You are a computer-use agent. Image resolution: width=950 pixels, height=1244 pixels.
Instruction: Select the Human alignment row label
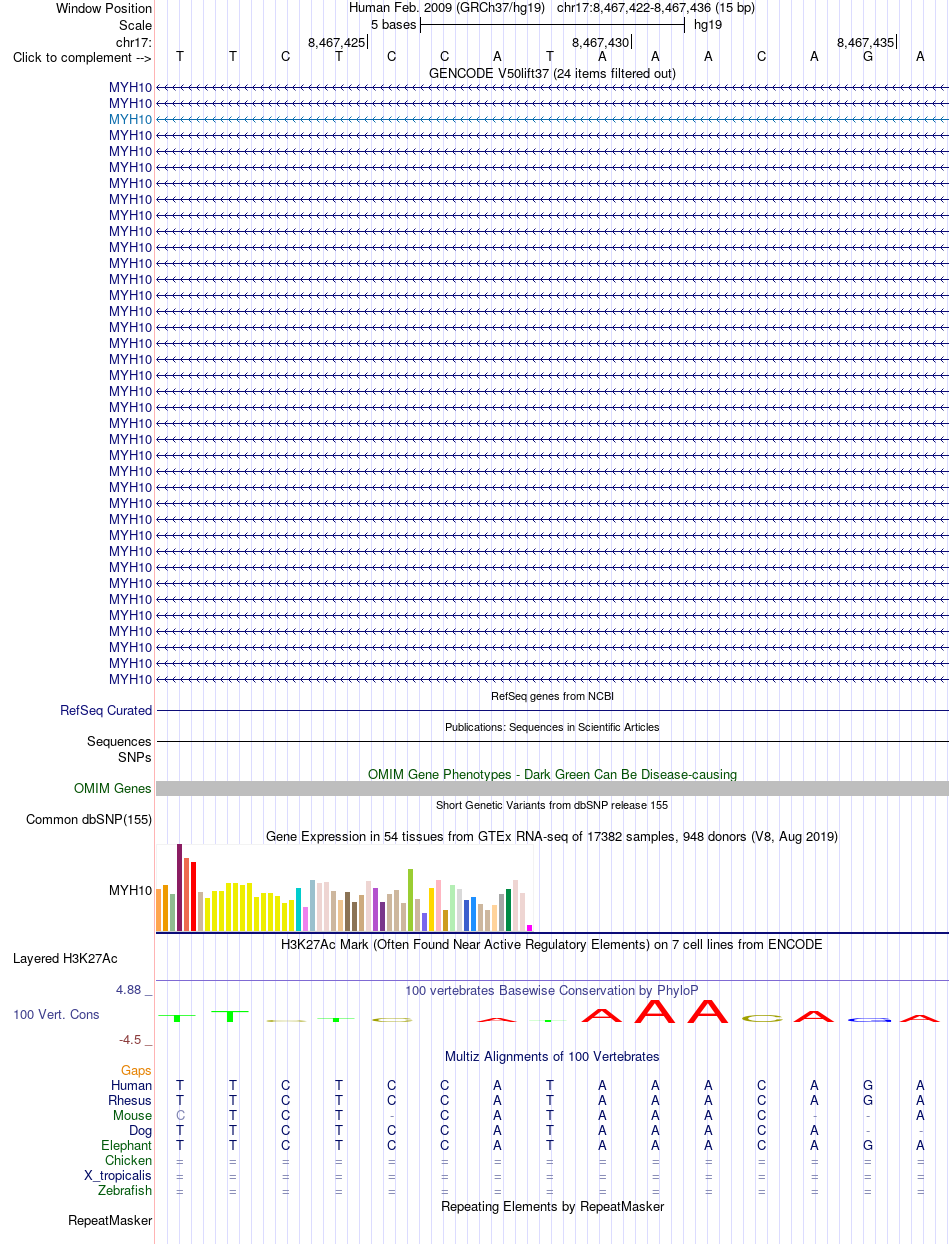[x=132, y=1086]
